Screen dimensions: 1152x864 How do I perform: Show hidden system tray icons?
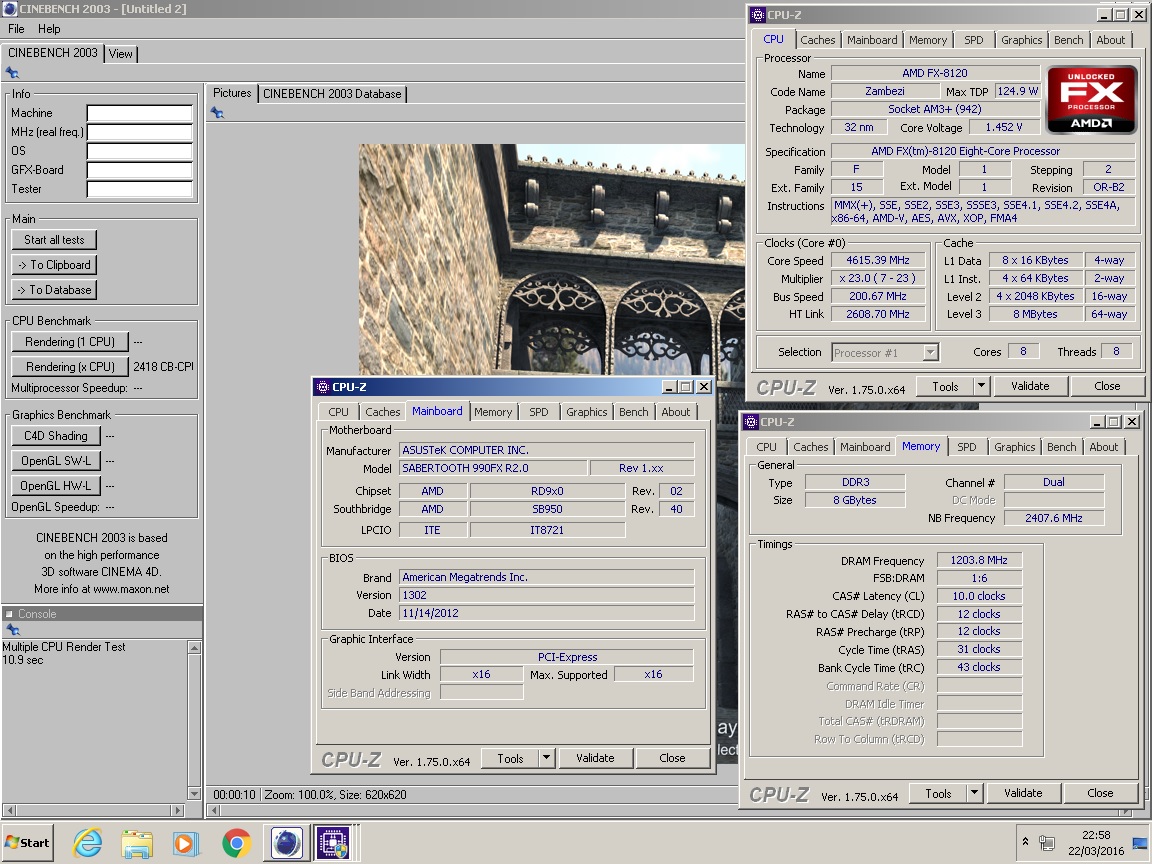(x=1025, y=842)
